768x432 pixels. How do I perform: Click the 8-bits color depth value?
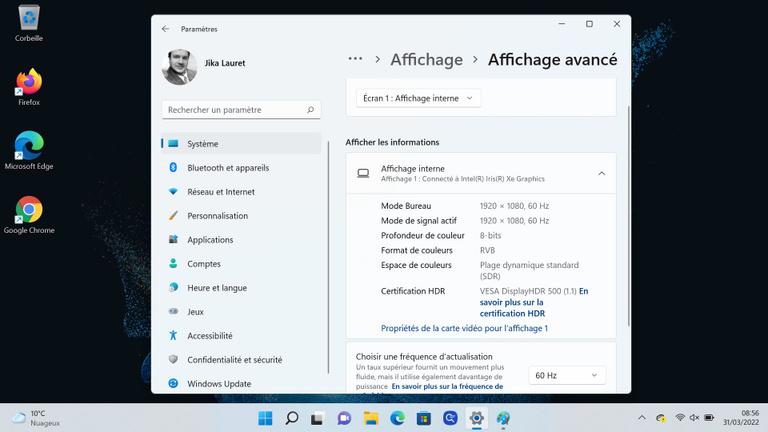[490, 235]
